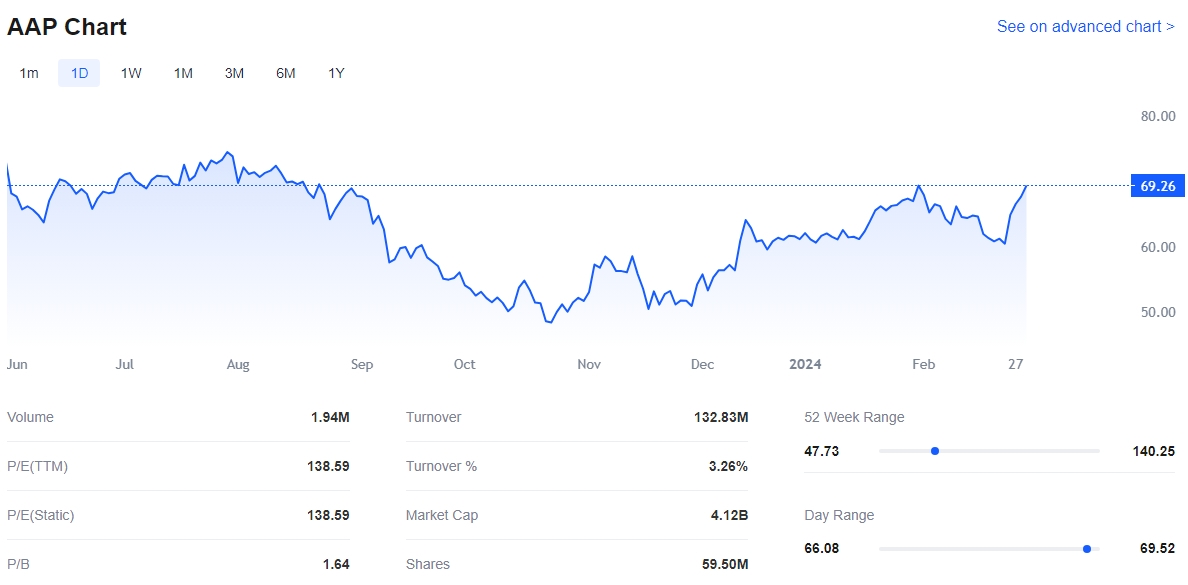The width and height of the screenshot is (1188, 585).
Task: Click the Oct label on time axis
Action: (x=464, y=365)
